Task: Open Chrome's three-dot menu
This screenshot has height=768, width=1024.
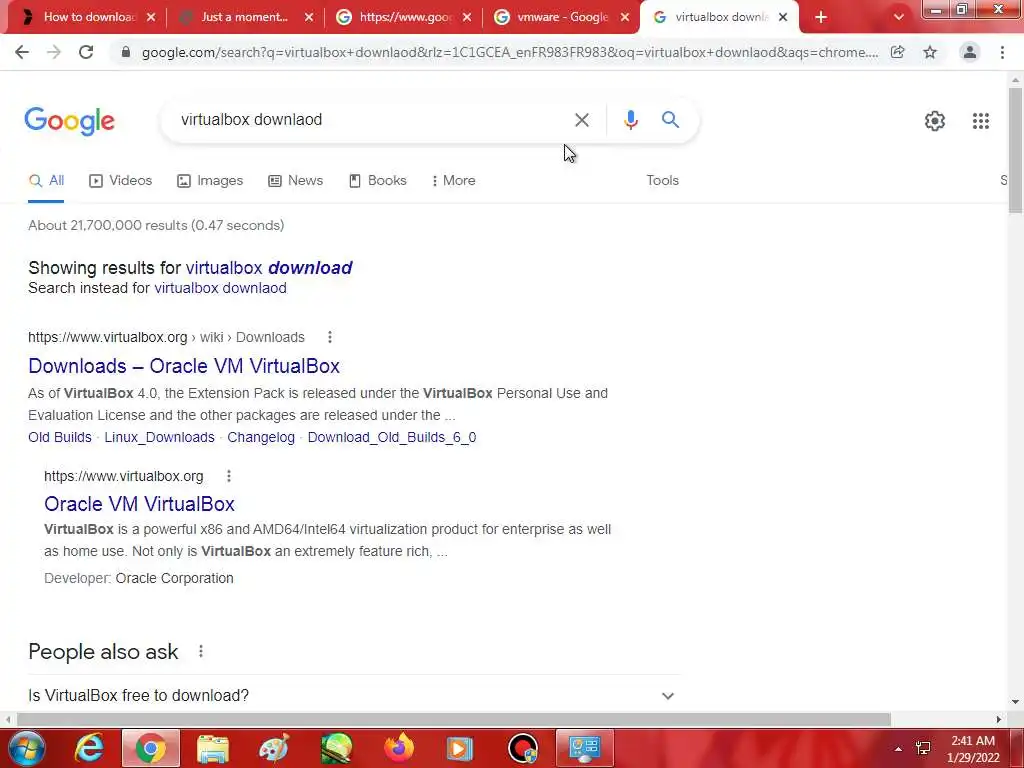Action: point(1002,52)
